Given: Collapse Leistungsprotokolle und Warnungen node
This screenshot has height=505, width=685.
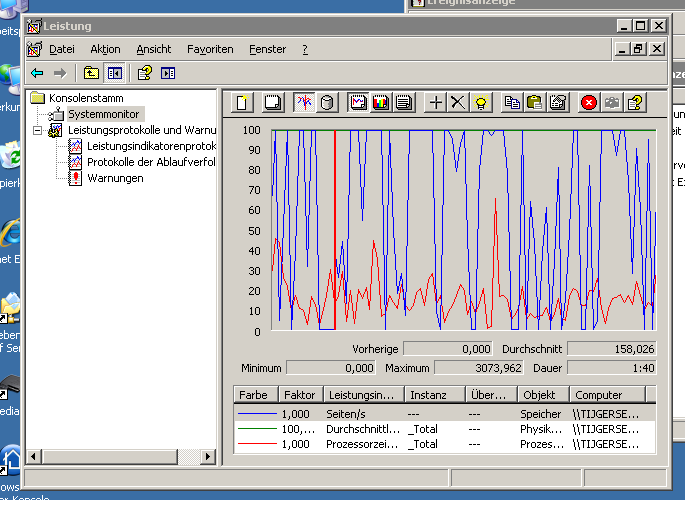Looking at the screenshot, I should click(38, 130).
